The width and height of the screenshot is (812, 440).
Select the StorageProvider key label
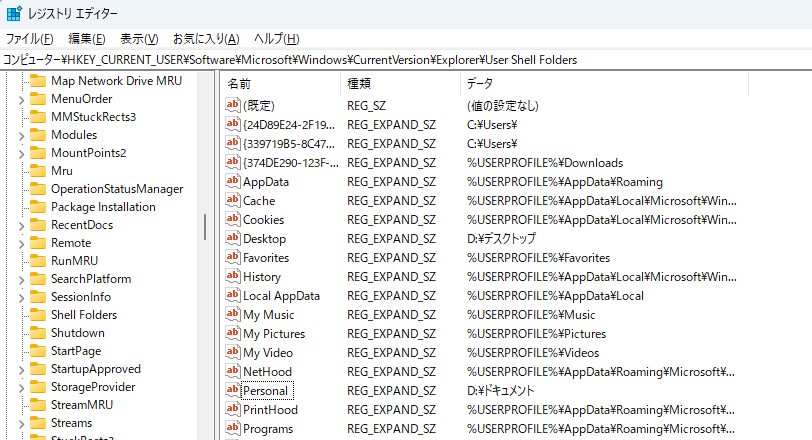pyautogui.click(x=93, y=387)
